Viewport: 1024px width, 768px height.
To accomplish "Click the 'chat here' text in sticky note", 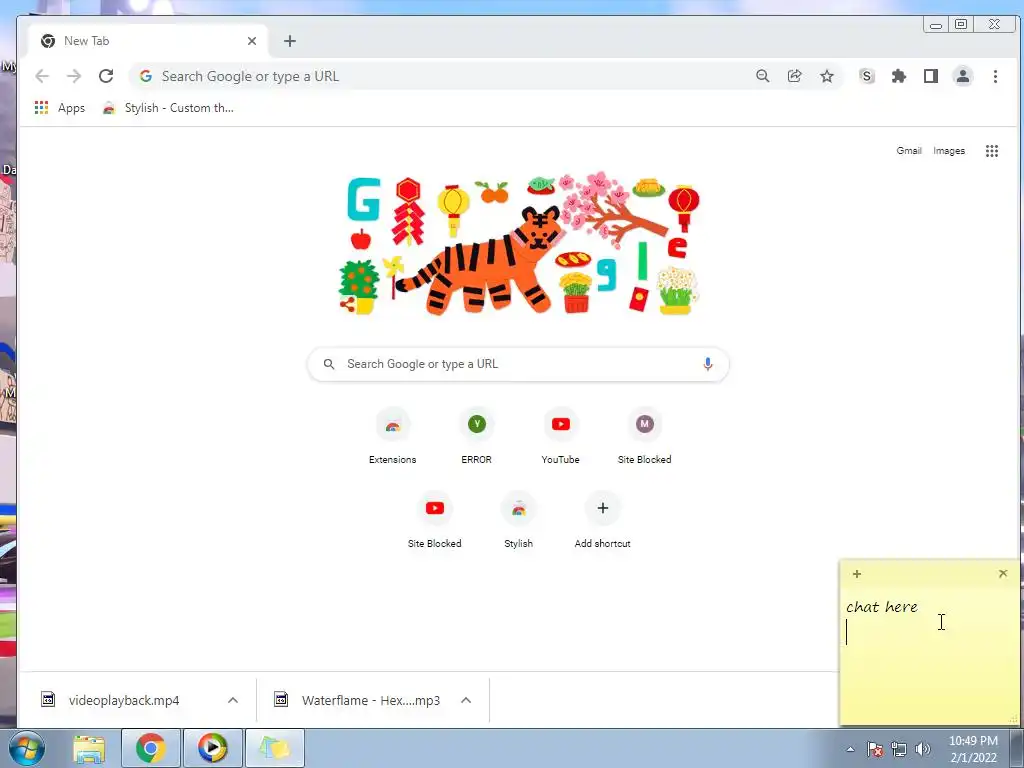I will pyautogui.click(x=882, y=607).
